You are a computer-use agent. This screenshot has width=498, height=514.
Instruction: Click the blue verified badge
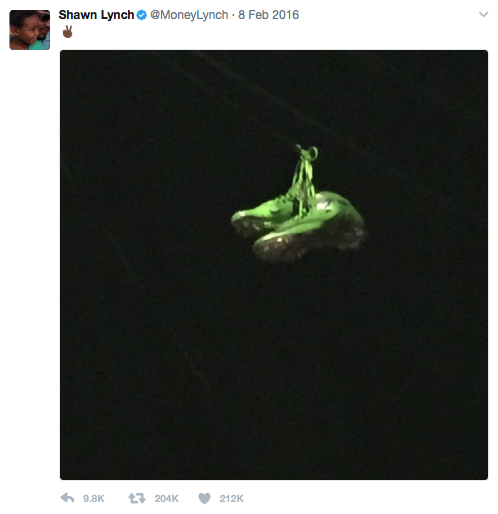click(142, 15)
